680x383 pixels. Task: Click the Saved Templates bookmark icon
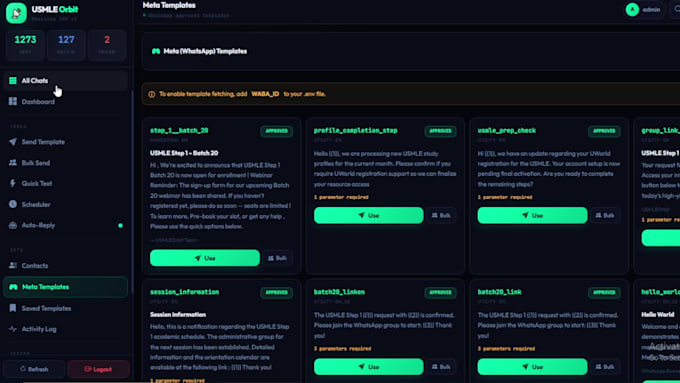[x=13, y=308]
